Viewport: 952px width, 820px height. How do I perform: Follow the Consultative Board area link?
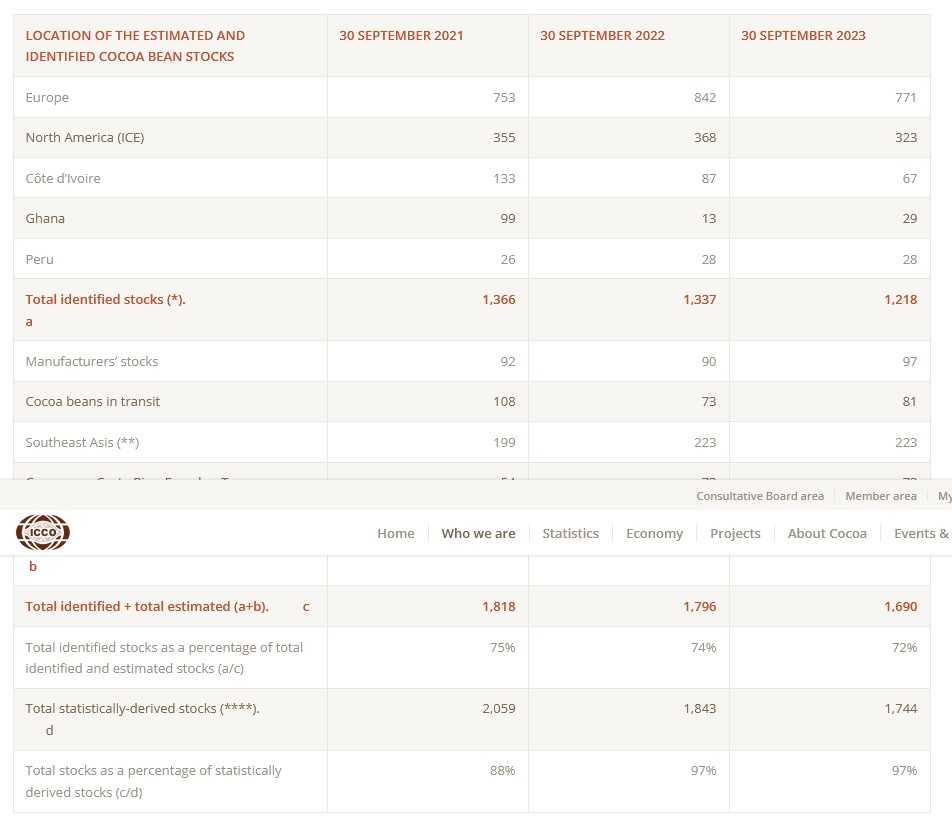[x=760, y=496]
